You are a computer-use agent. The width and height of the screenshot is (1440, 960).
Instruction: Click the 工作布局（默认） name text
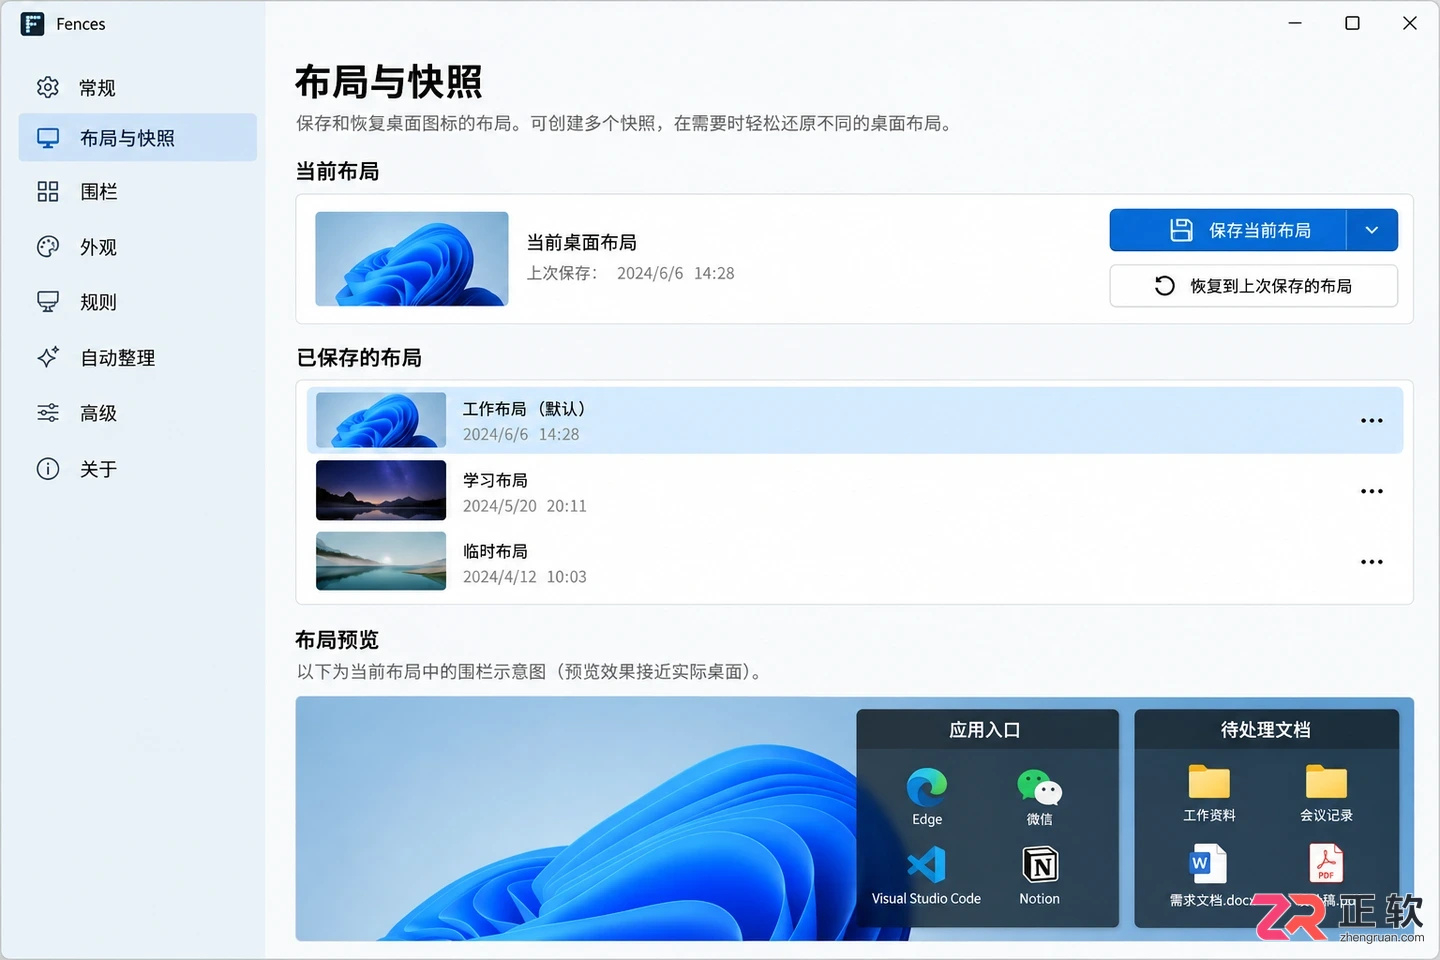click(524, 409)
